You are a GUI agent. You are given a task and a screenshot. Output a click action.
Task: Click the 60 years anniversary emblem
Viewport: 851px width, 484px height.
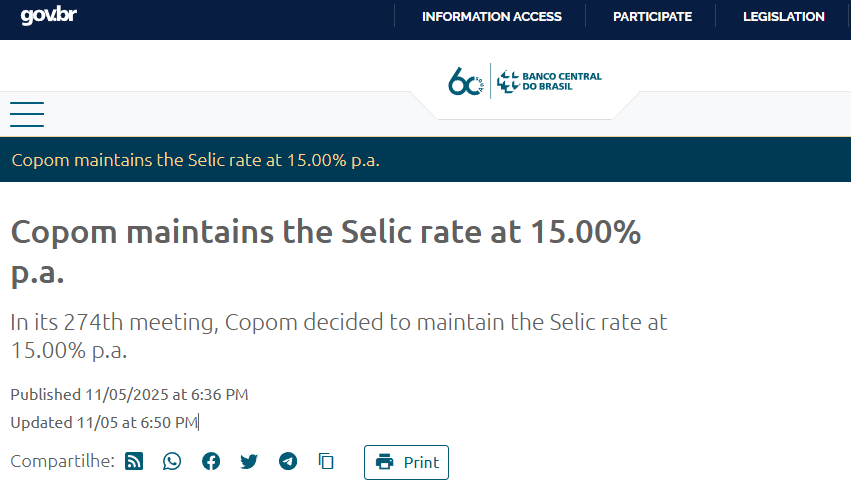pos(466,82)
